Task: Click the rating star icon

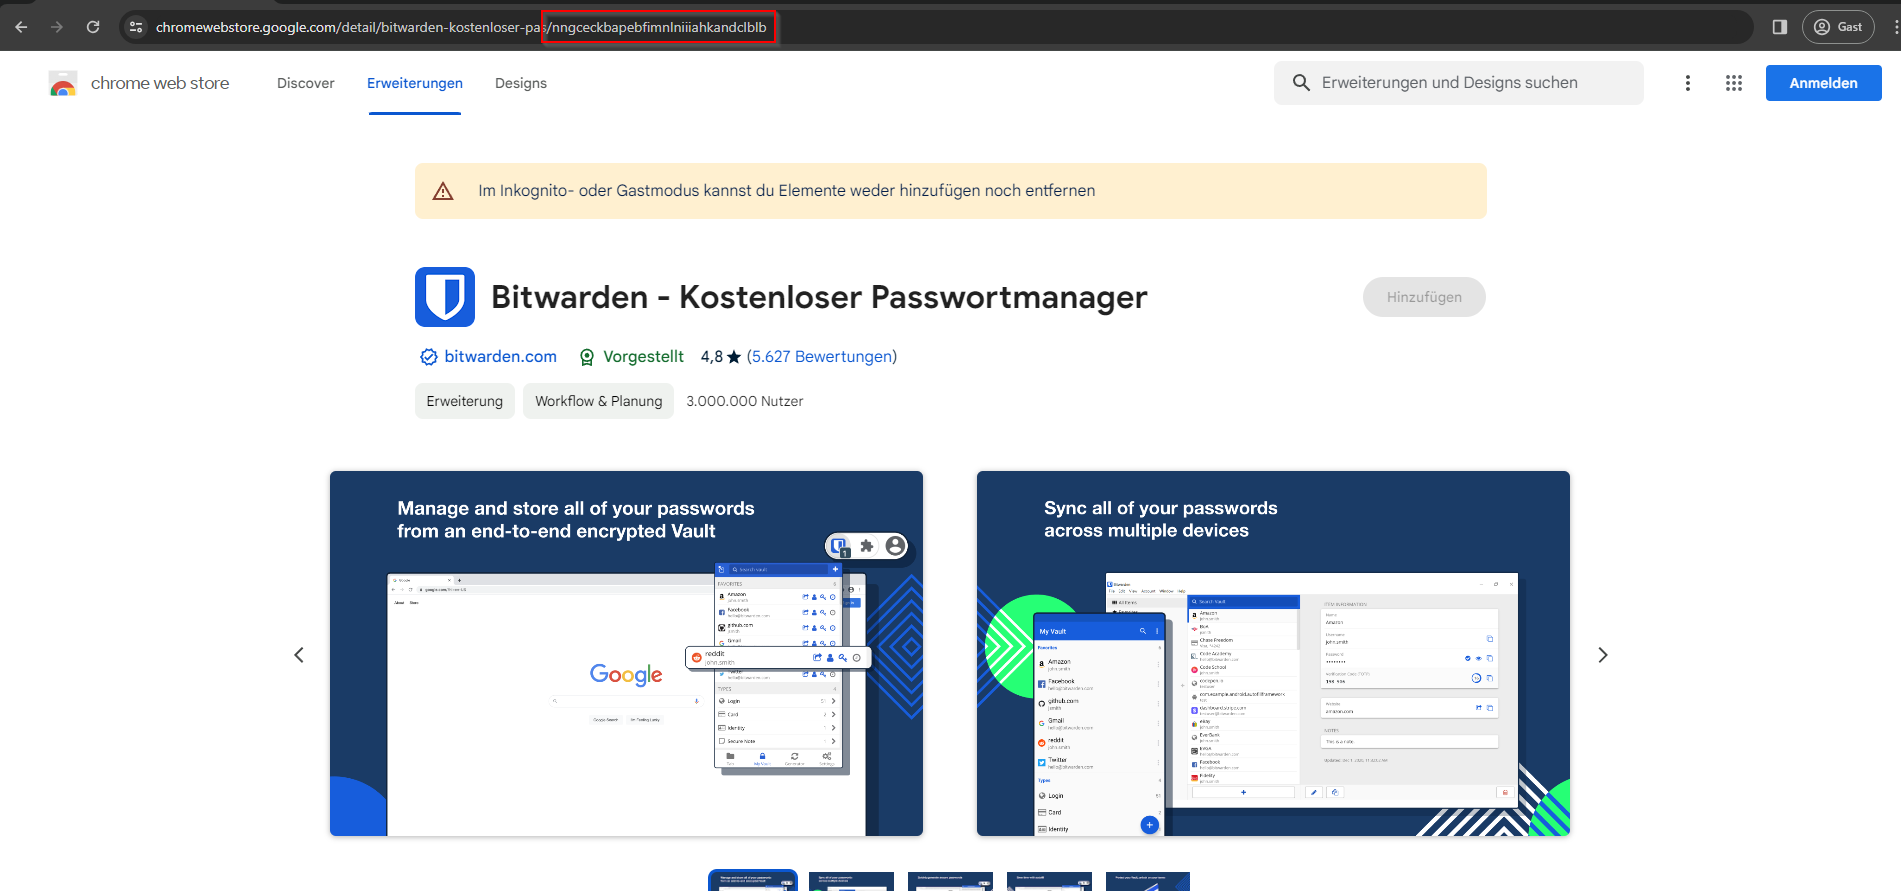Action: tap(734, 357)
